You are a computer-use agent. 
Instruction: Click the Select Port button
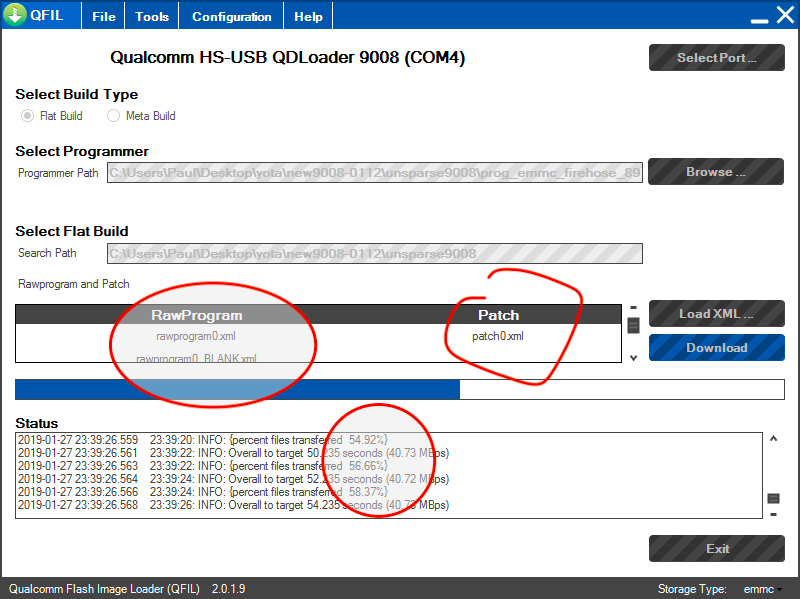click(x=716, y=58)
